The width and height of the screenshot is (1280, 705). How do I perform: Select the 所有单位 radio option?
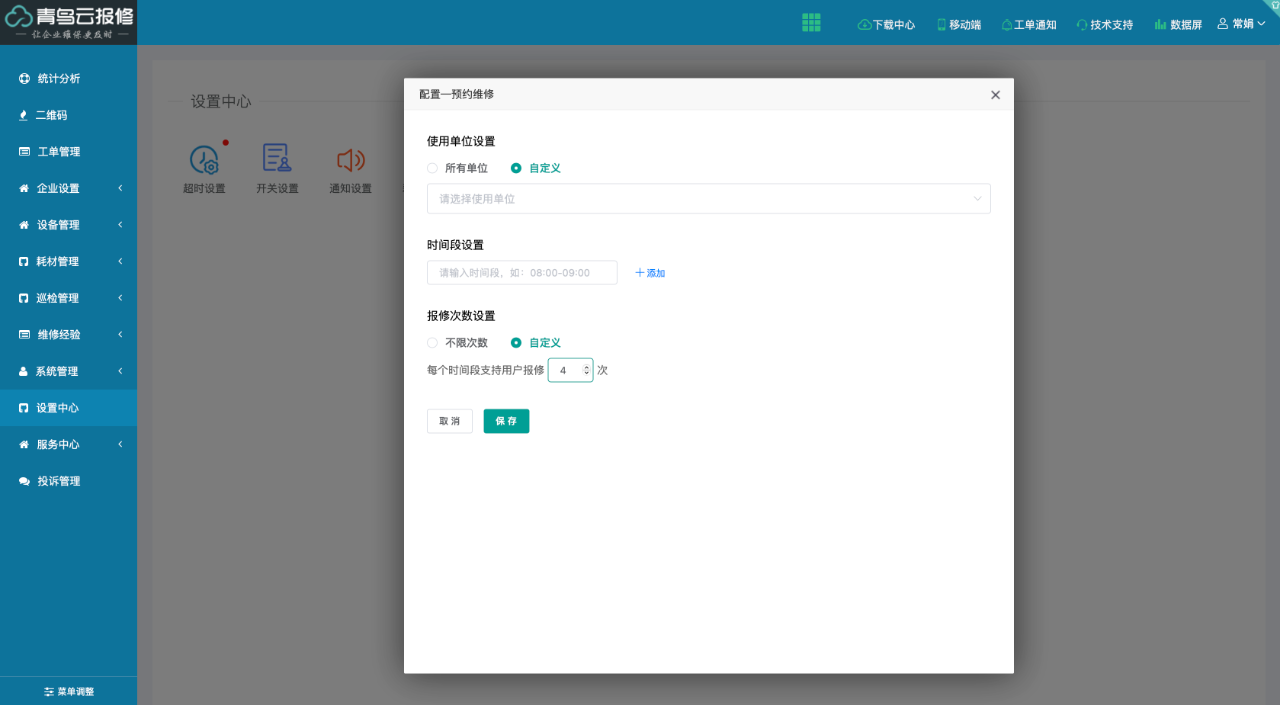432,168
